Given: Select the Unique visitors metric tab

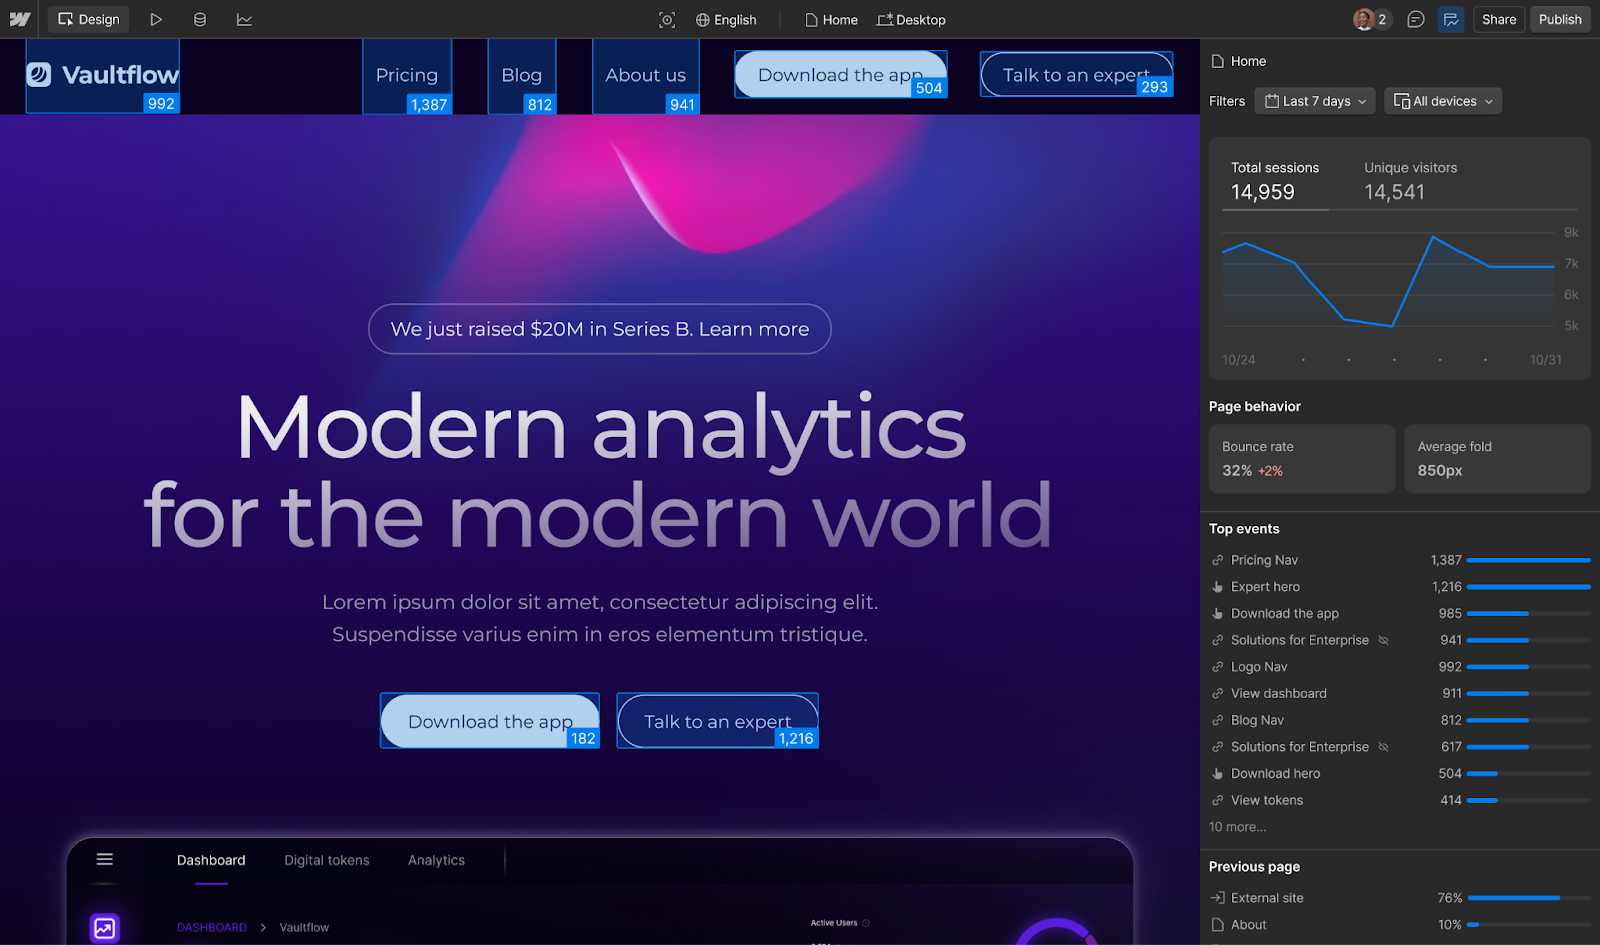Looking at the screenshot, I should coord(1410,181).
